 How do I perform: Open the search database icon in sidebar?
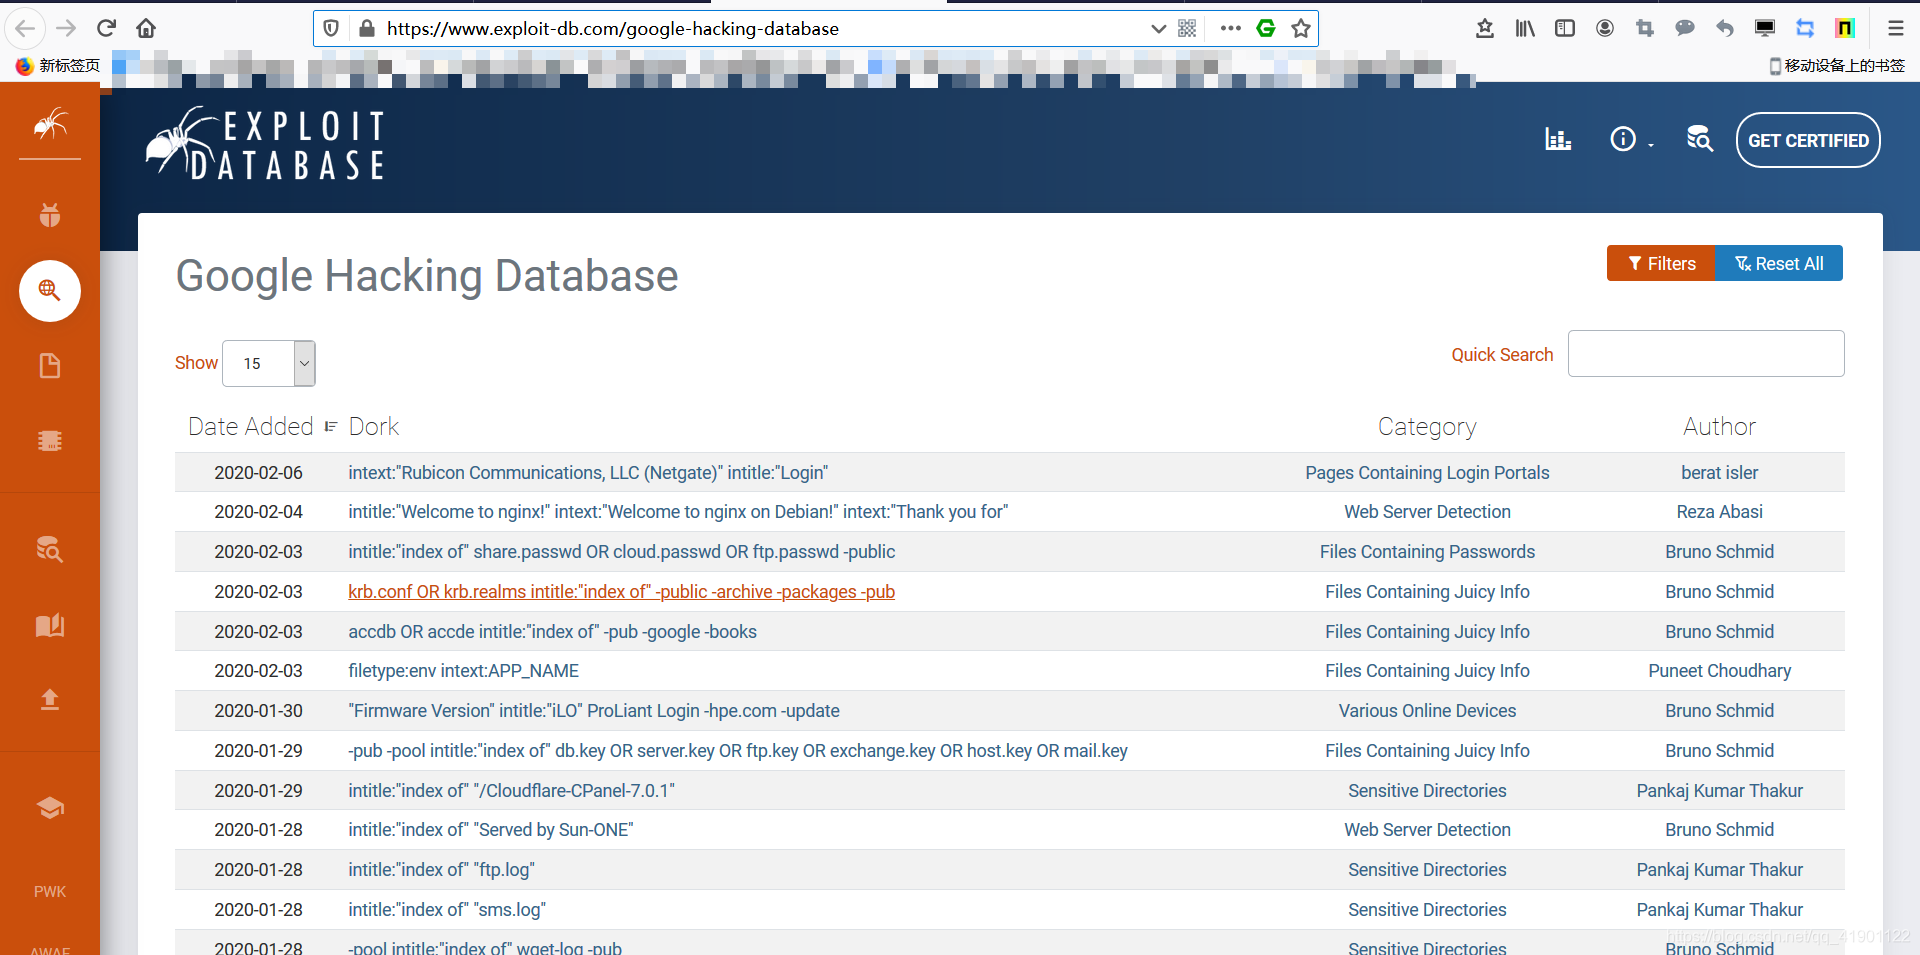(50, 548)
